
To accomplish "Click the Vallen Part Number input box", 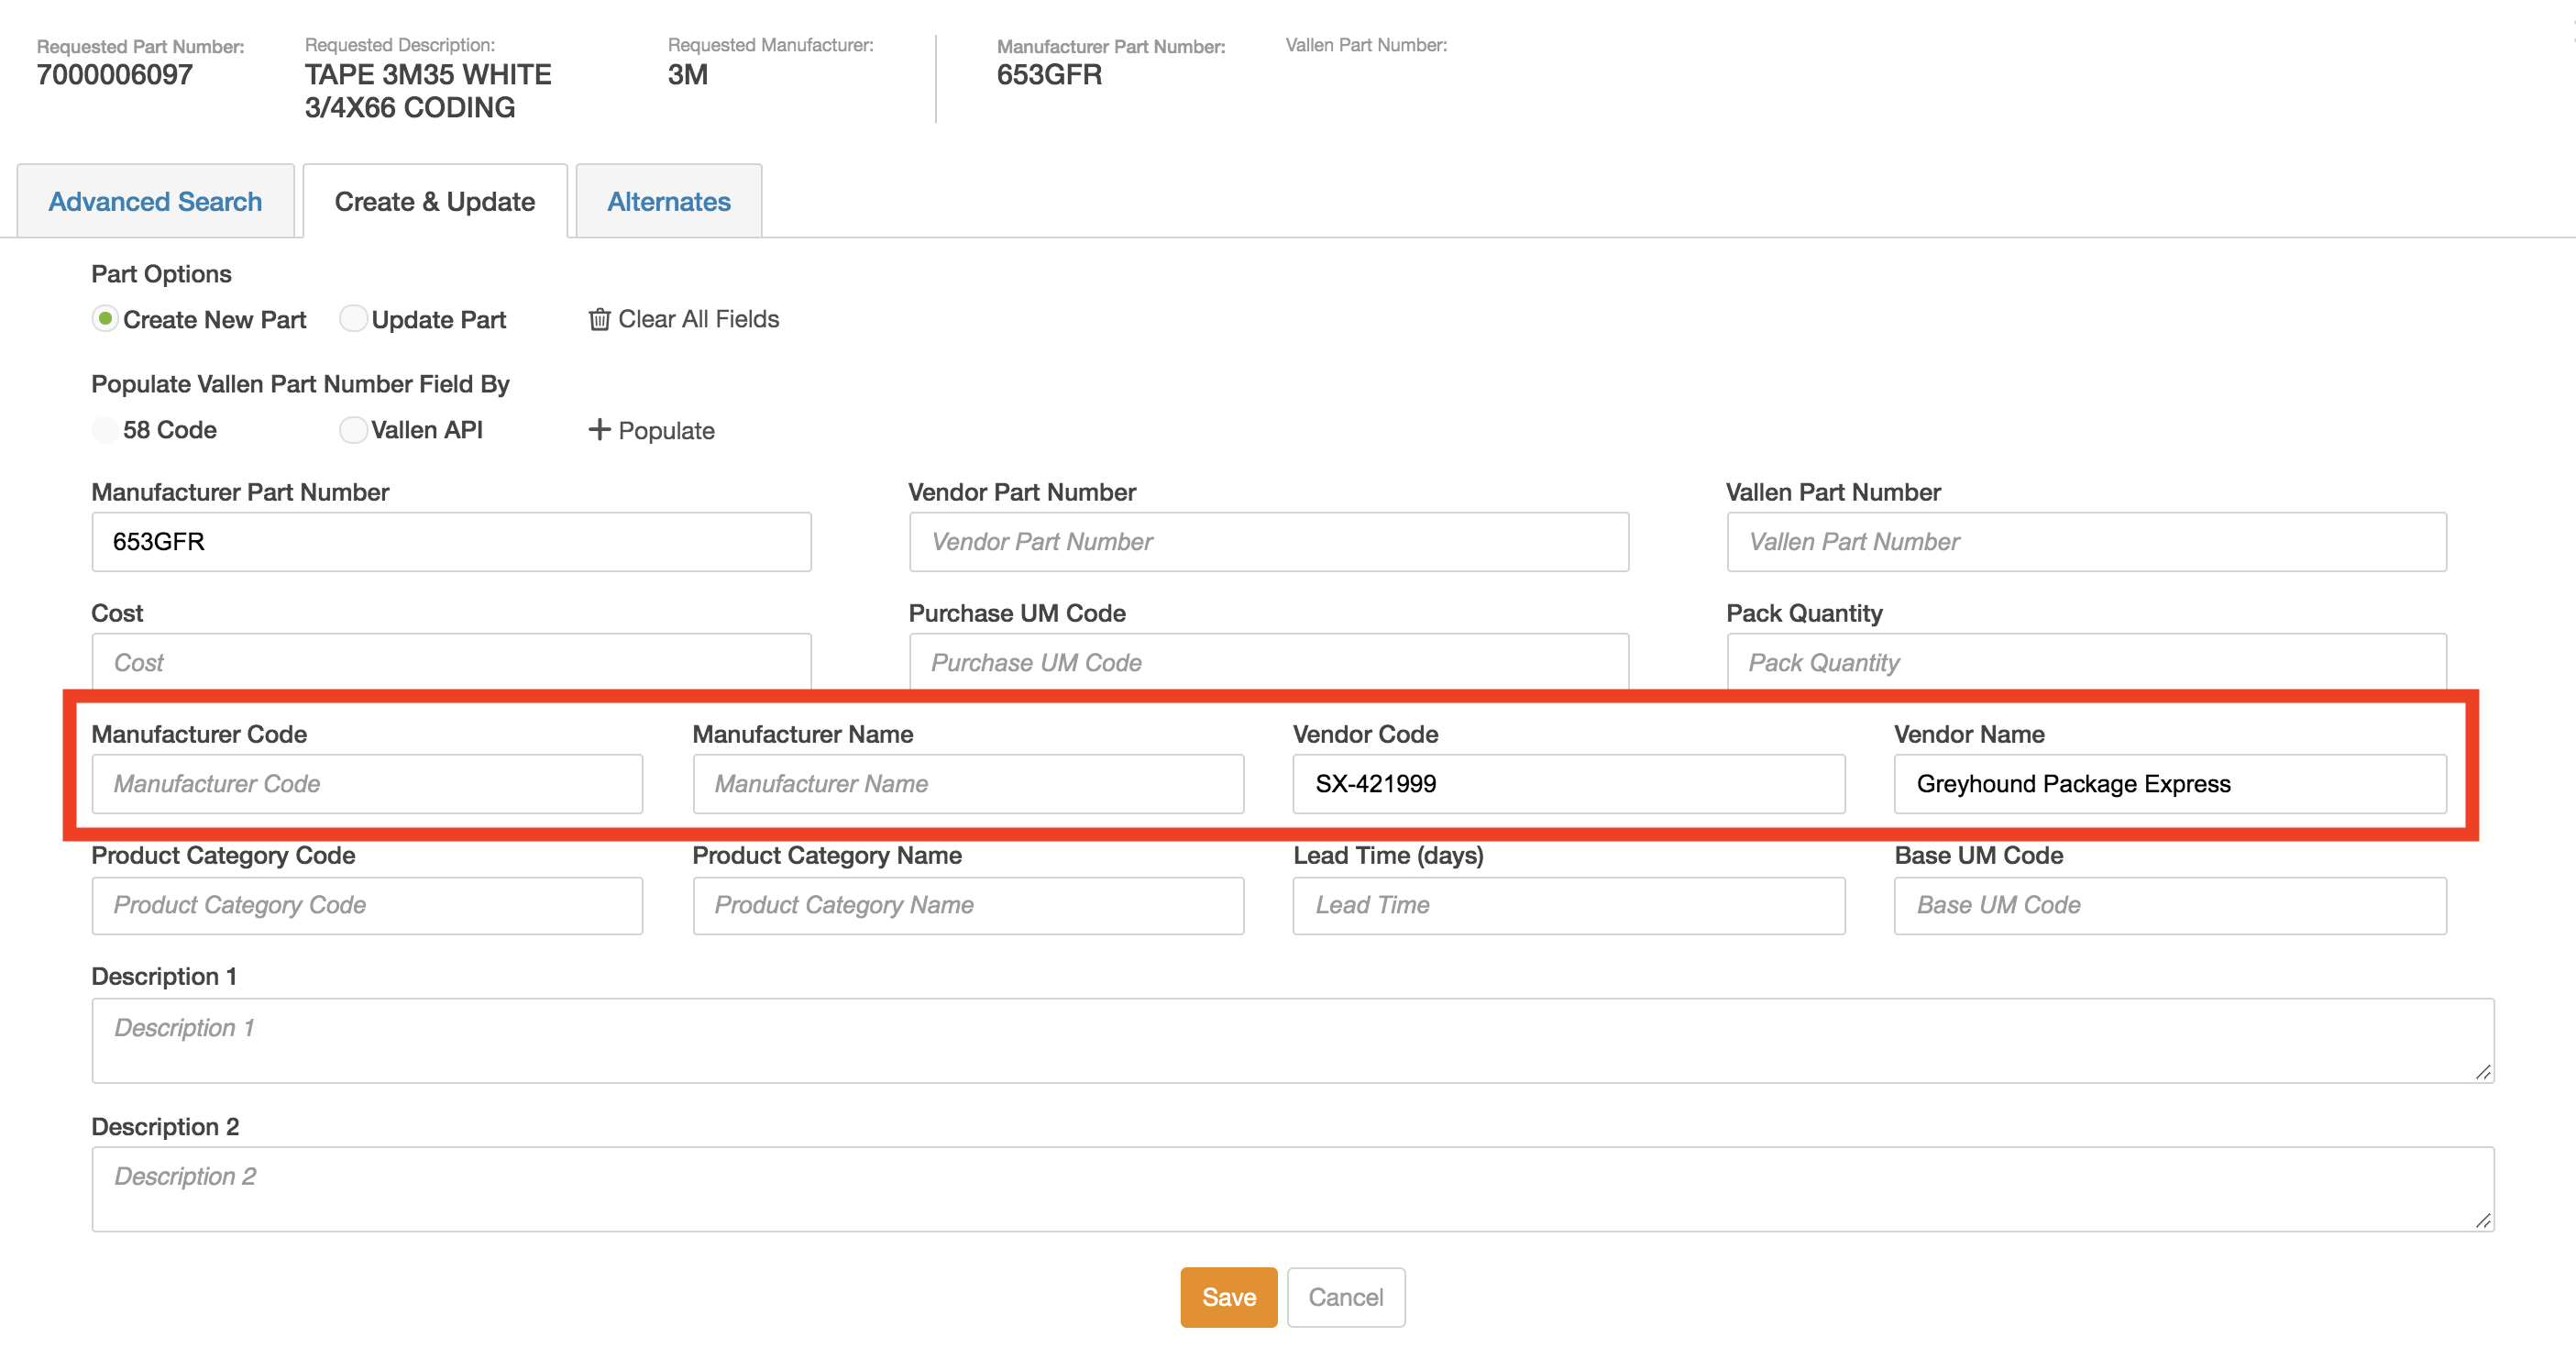I will 2086,542.
